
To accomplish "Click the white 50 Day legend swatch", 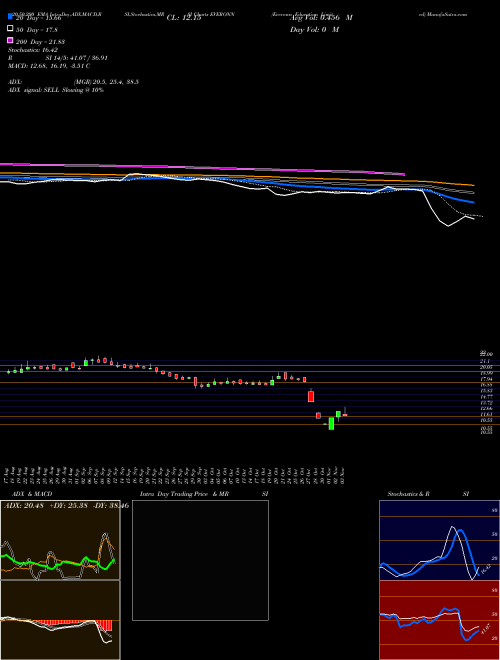I will [x=10, y=29].
